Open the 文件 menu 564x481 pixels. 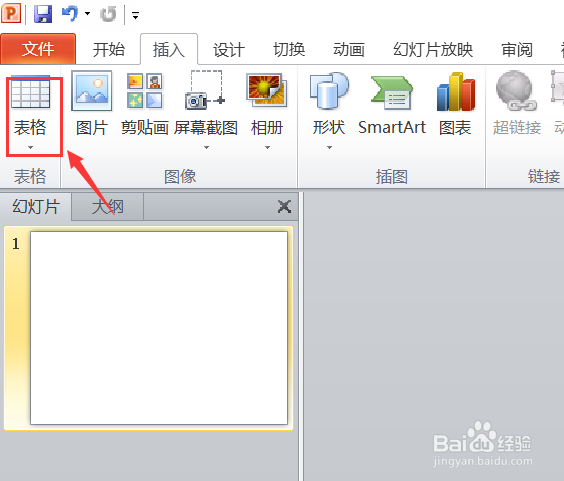pos(38,49)
